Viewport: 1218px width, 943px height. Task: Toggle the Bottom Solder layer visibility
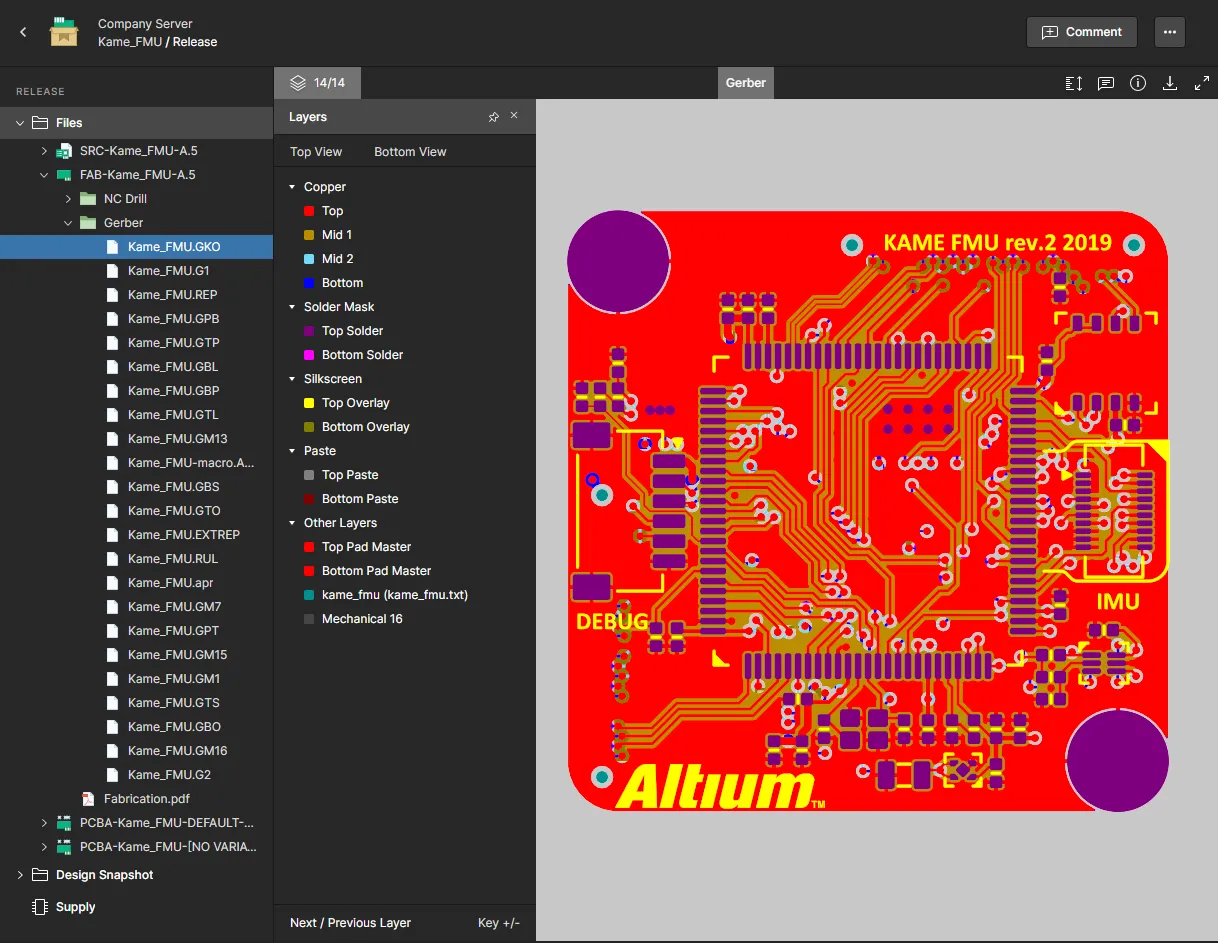point(309,355)
